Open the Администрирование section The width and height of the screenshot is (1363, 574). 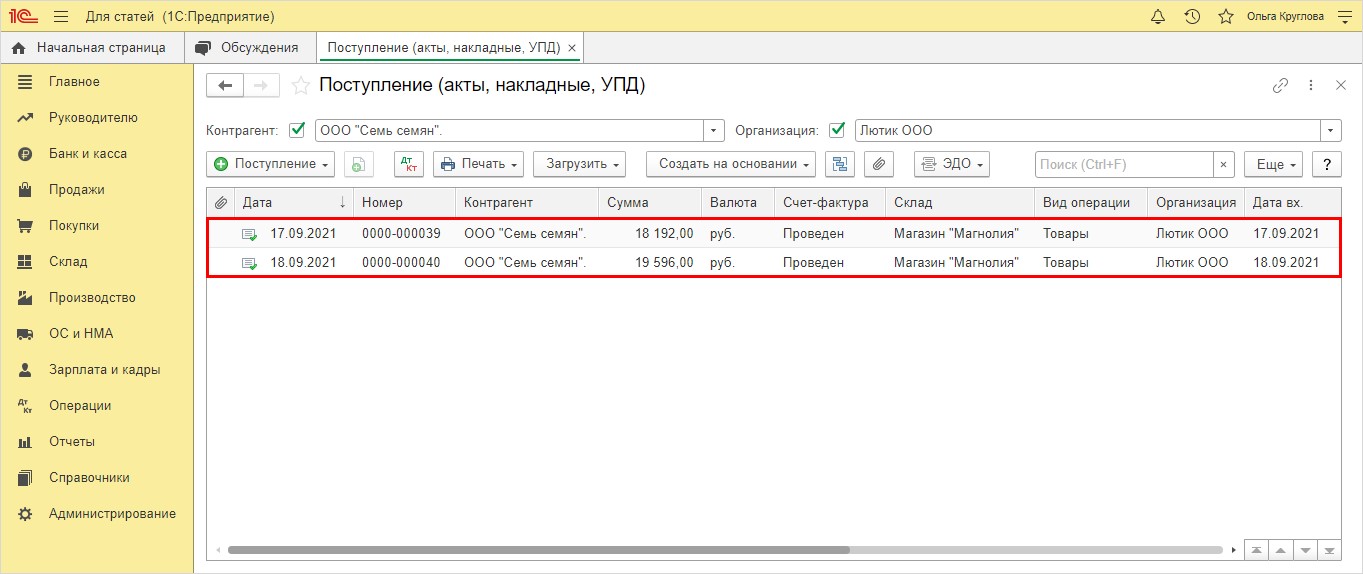click(x=97, y=514)
